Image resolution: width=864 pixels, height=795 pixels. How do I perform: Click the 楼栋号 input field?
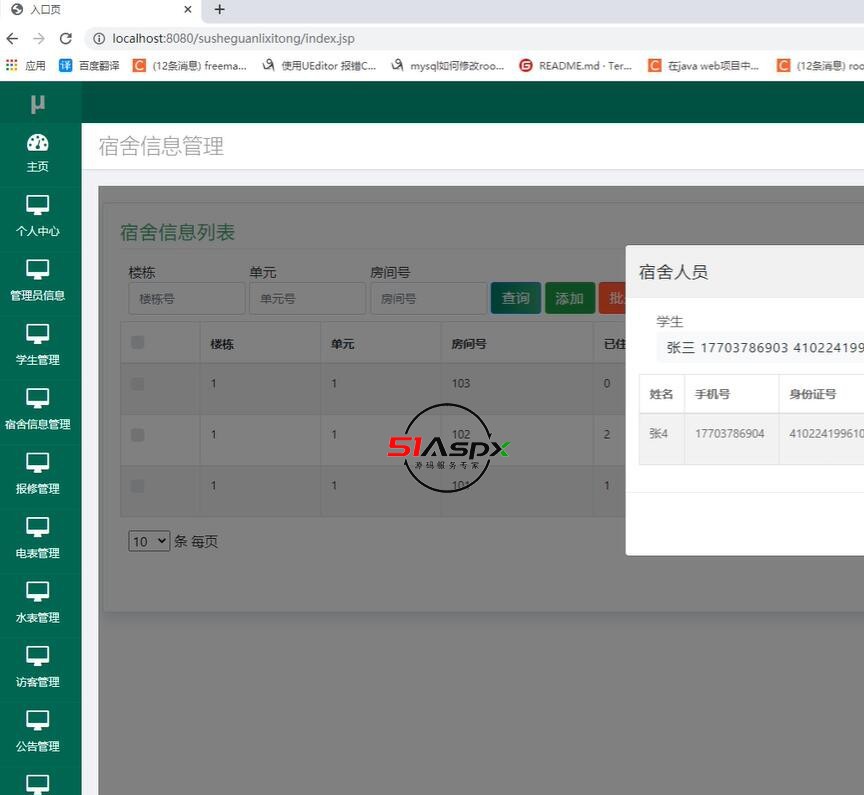187,298
